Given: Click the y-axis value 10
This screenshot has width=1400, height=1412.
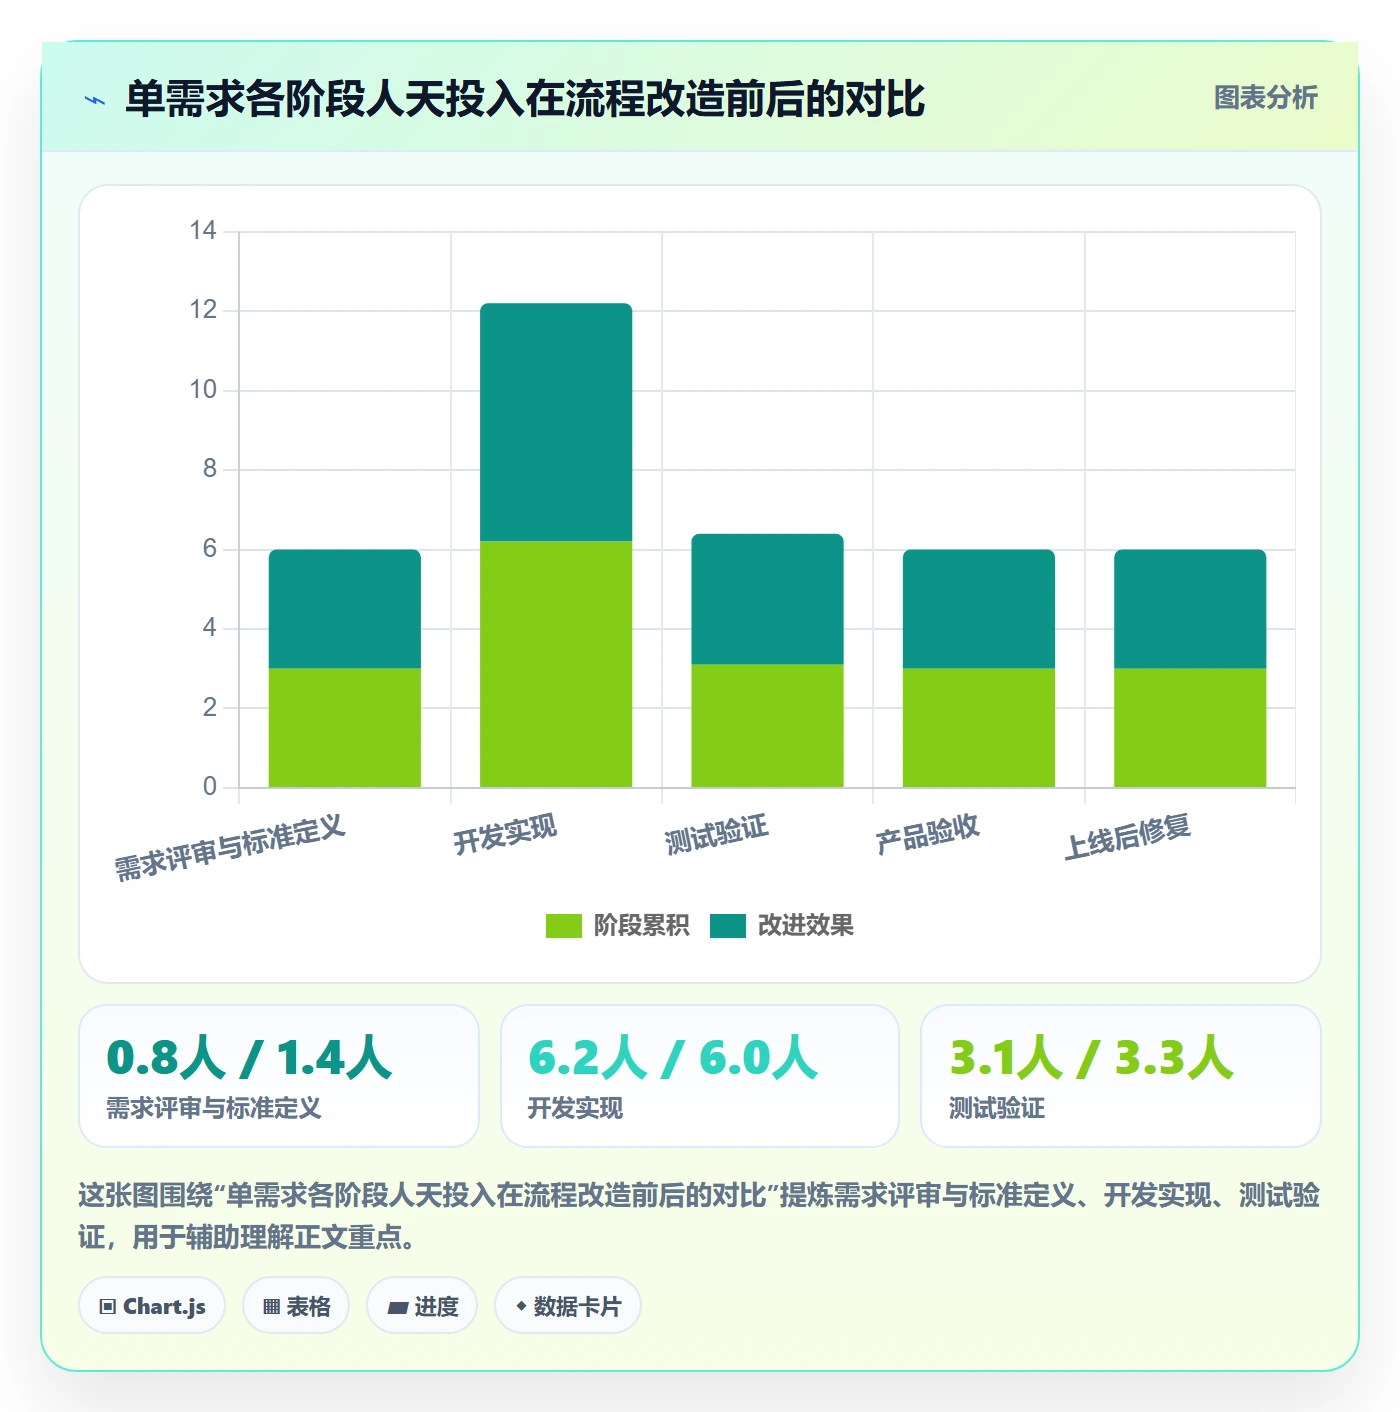Looking at the screenshot, I should pyautogui.click(x=203, y=390).
